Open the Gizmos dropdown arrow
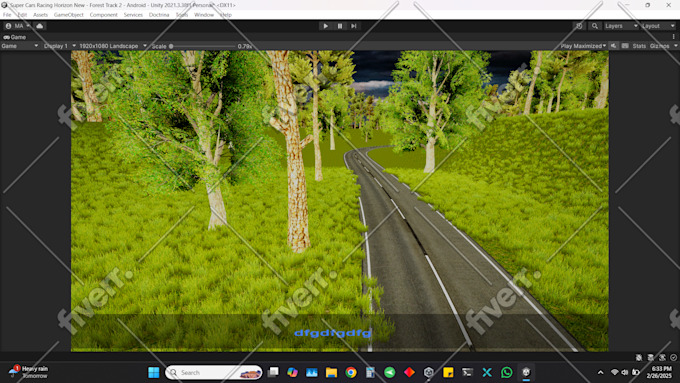This screenshot has width=680, height=383. [675, 46]
